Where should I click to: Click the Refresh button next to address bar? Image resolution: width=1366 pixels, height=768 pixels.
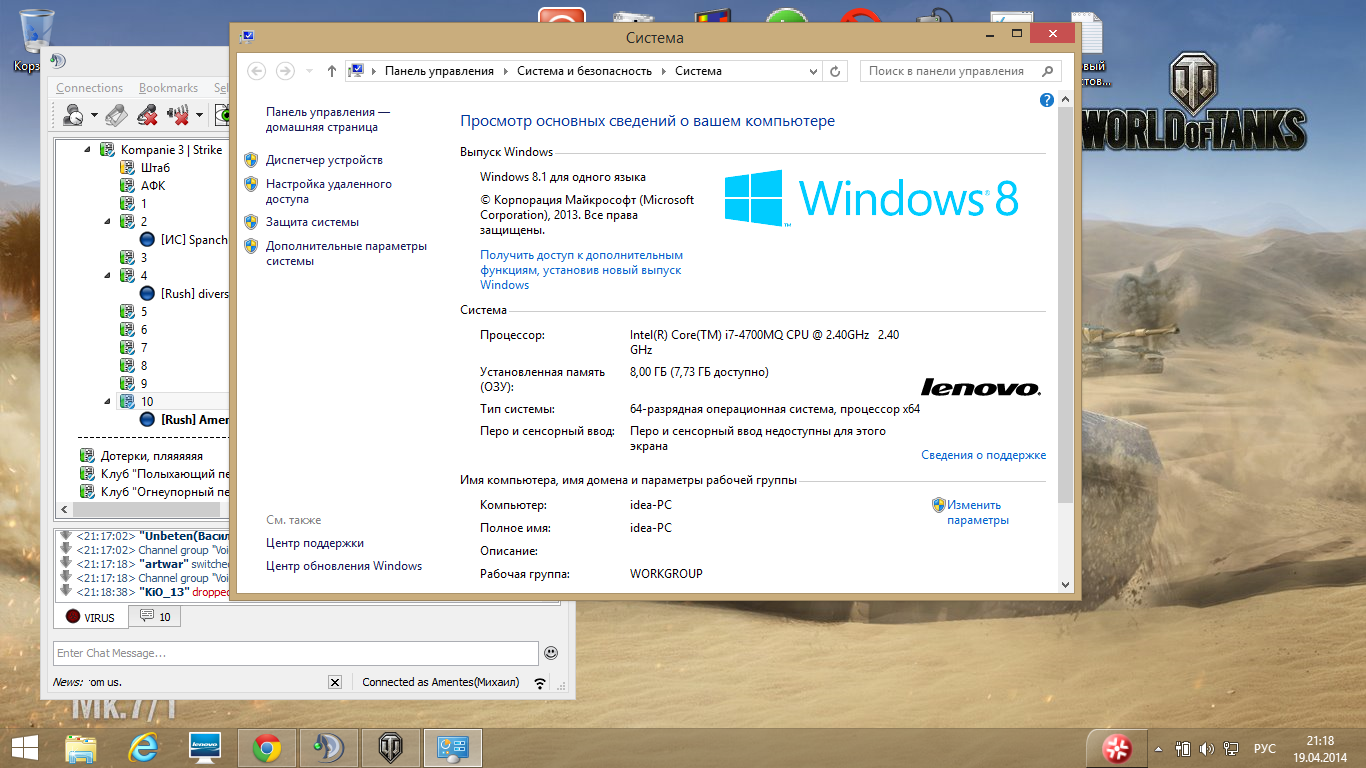tap(836, 71)
